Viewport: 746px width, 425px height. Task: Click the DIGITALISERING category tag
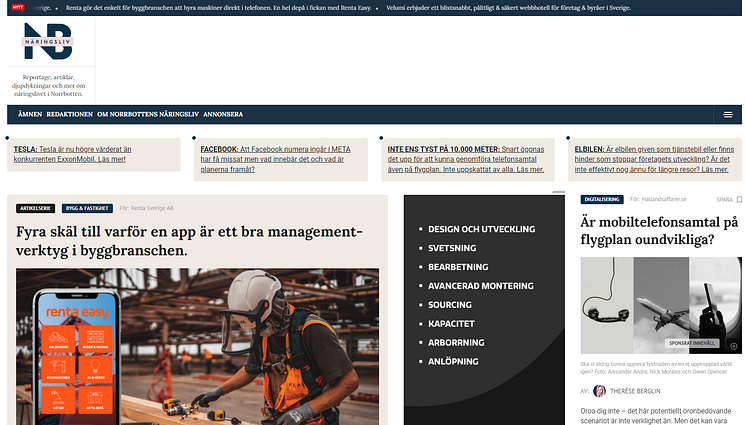tap(603, 199)
